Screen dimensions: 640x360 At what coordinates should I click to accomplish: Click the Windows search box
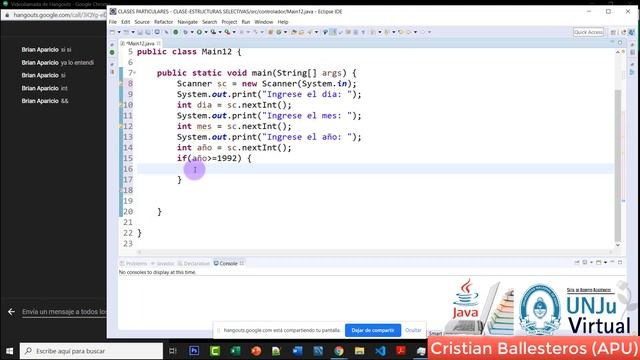coord(91,351)
